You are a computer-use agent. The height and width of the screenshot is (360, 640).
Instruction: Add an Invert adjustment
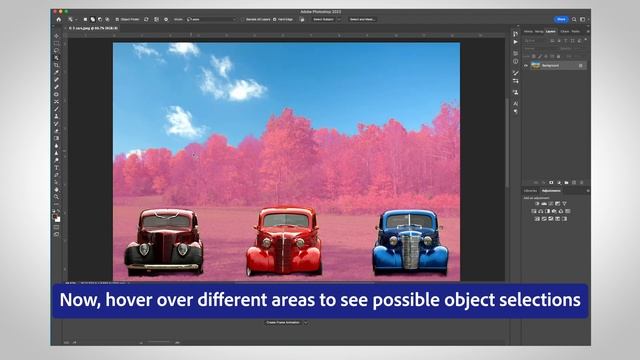click(x=537, y=219)
